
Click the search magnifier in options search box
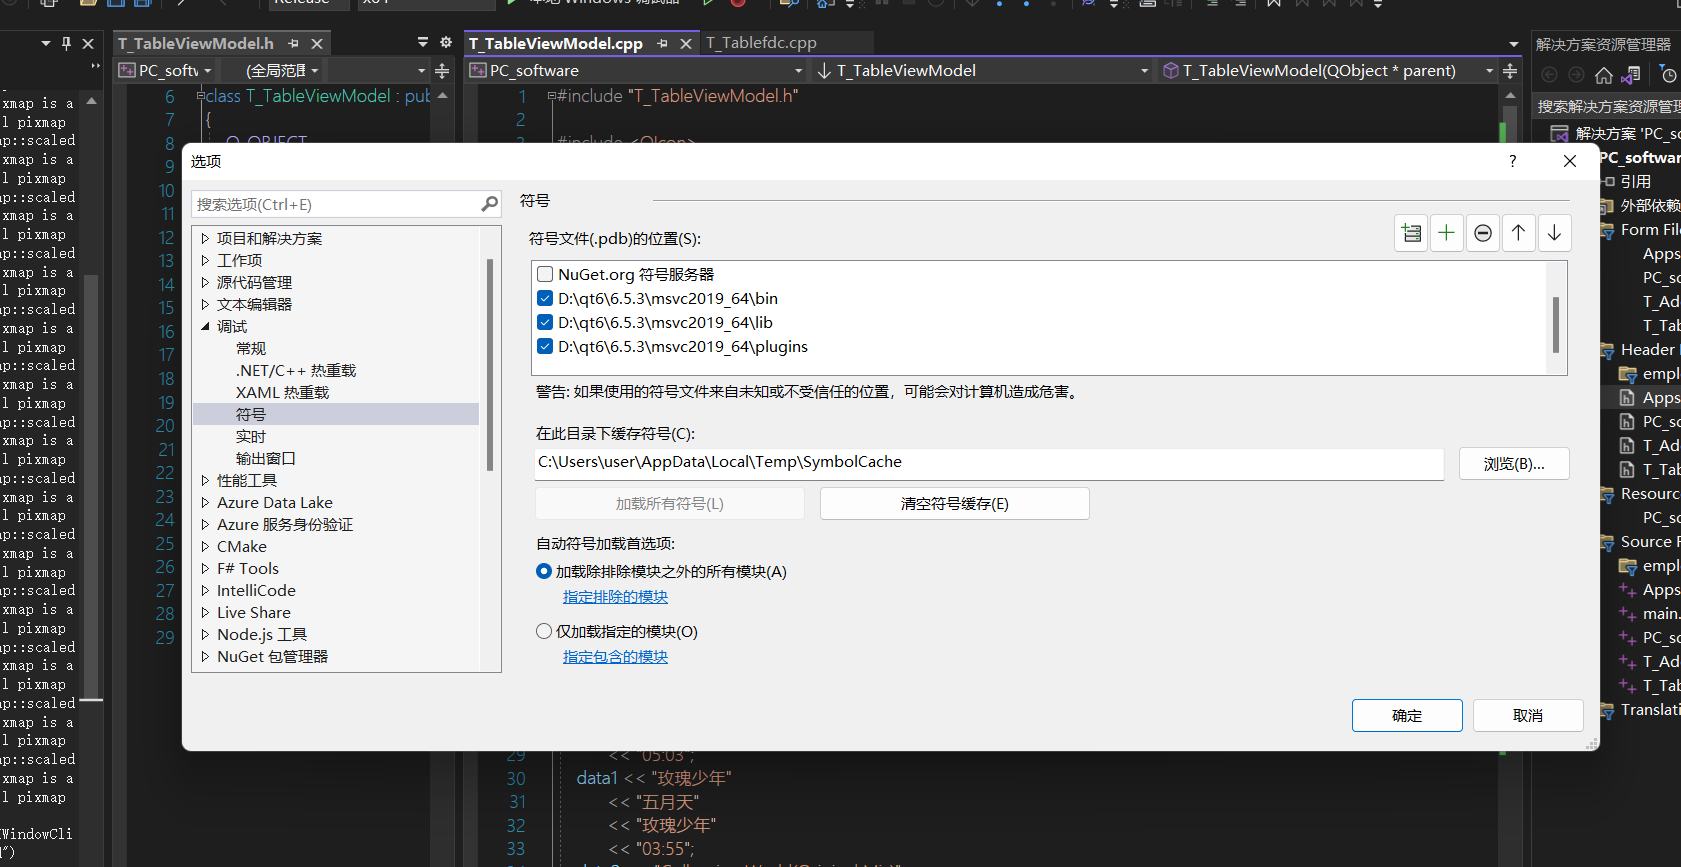click(489, 204)
